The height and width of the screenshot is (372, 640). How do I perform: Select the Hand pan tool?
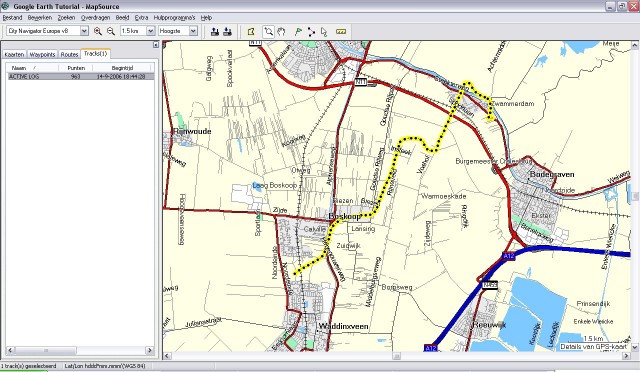pos(281,31)
